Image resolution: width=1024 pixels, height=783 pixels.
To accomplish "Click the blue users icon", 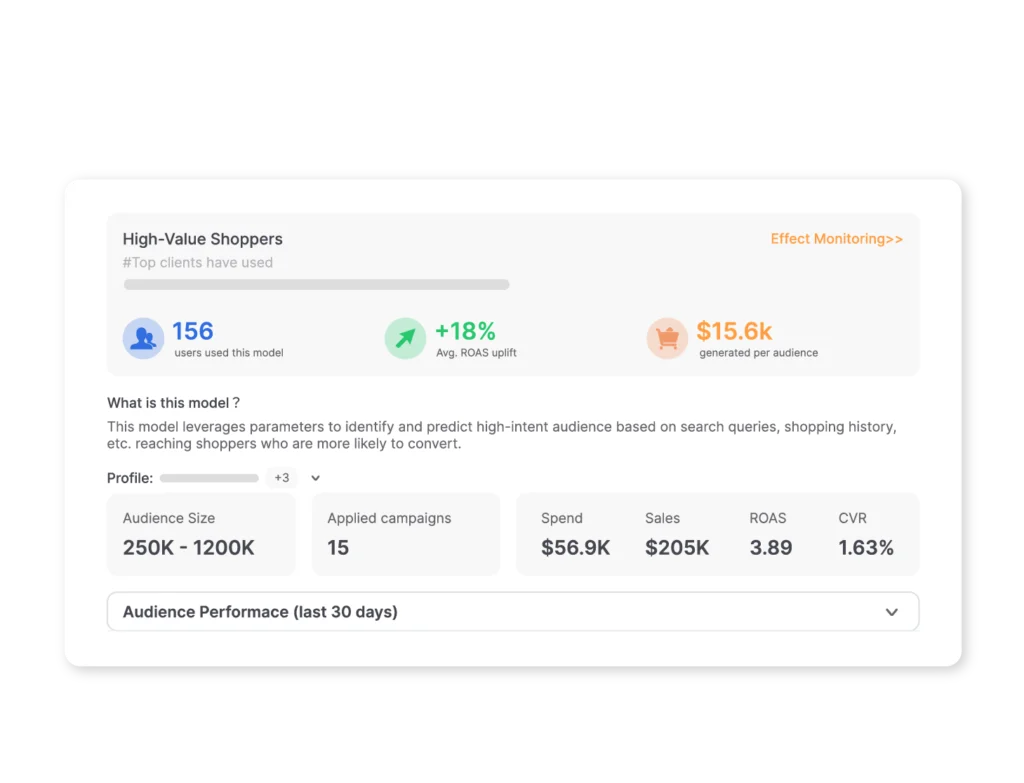I will pyautogui.click(x=143, y=338).
